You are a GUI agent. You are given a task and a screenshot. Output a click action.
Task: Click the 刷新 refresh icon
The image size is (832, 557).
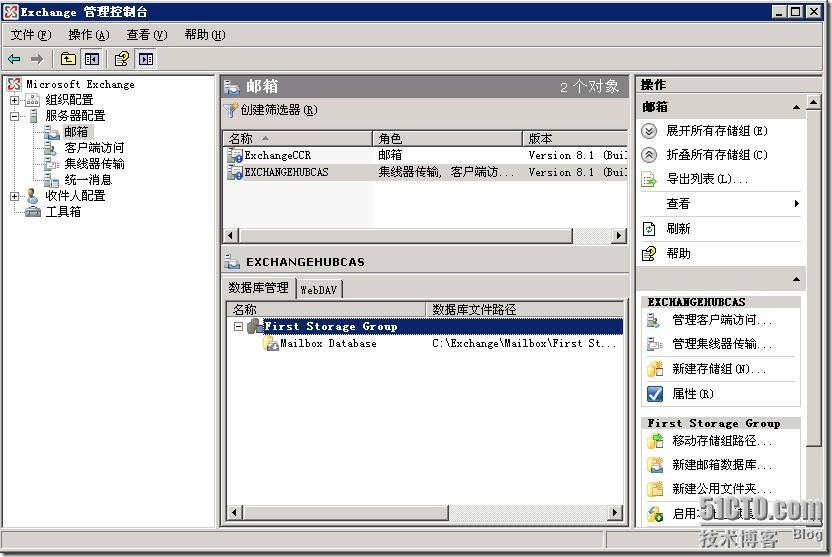(x=649, y=229)
